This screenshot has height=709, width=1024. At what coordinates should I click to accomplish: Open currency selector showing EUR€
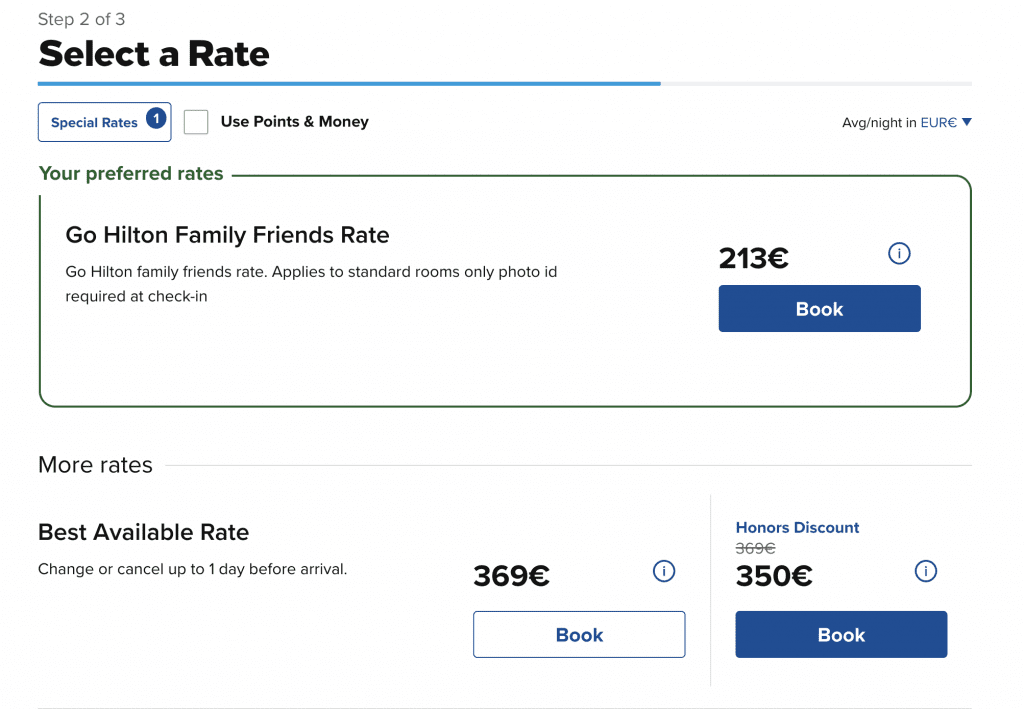(x=946, y=122)
